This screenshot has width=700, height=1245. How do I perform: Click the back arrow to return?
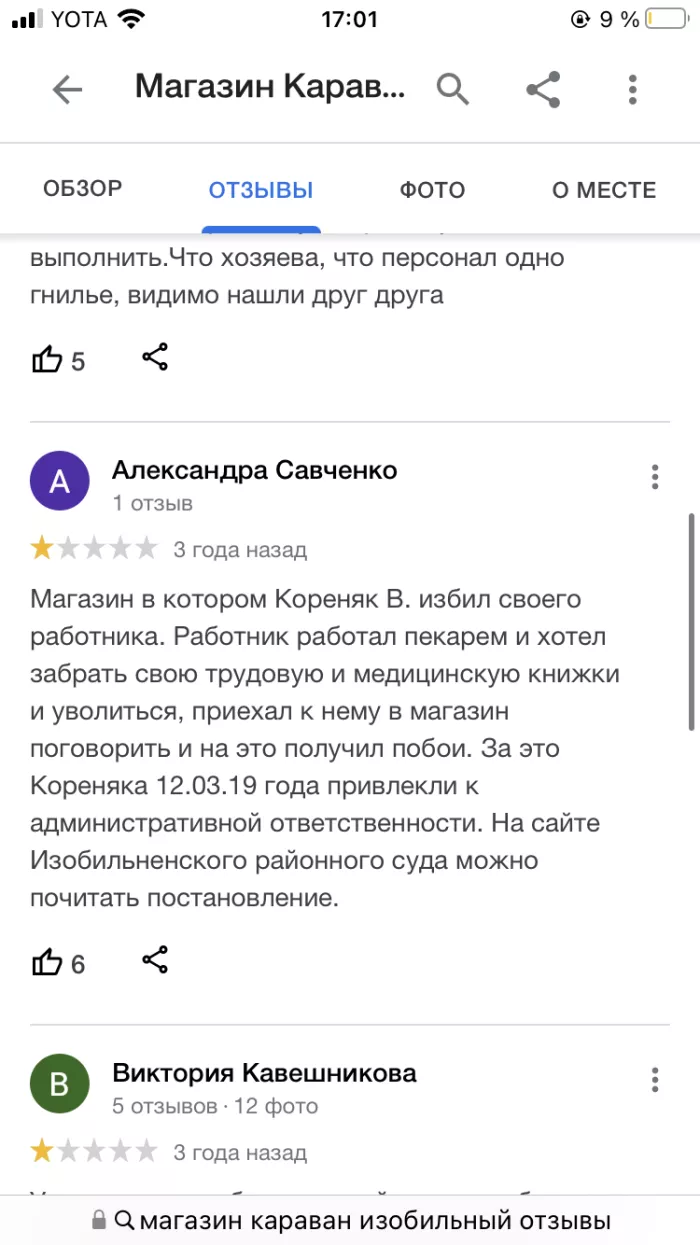click(x=67, y=88)
